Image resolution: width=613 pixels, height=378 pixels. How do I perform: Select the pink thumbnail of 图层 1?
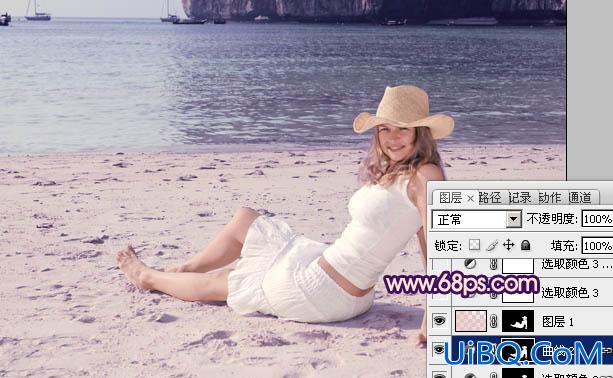click(471, 321)
